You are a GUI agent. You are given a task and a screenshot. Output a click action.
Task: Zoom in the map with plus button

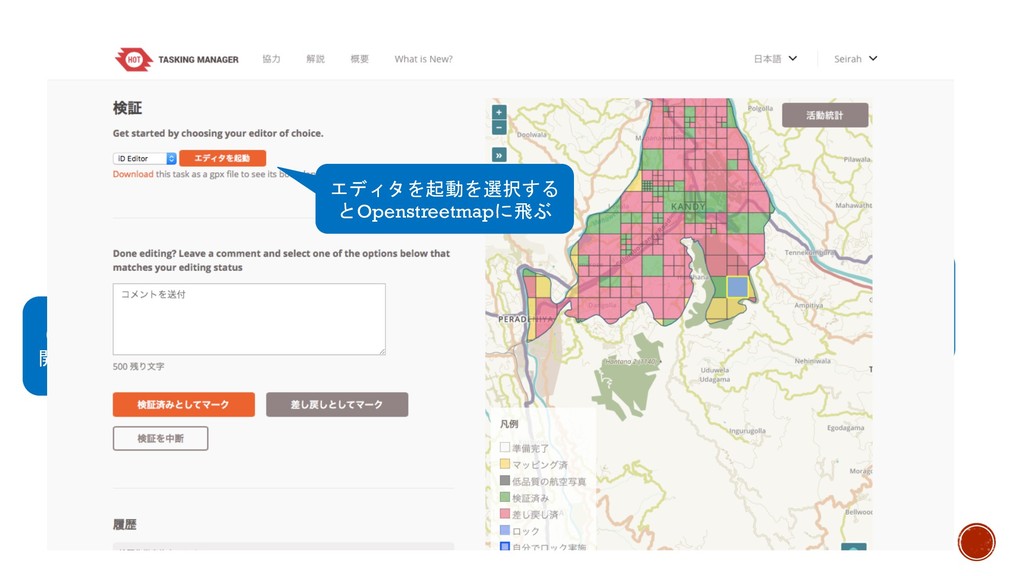coord(499,112)
